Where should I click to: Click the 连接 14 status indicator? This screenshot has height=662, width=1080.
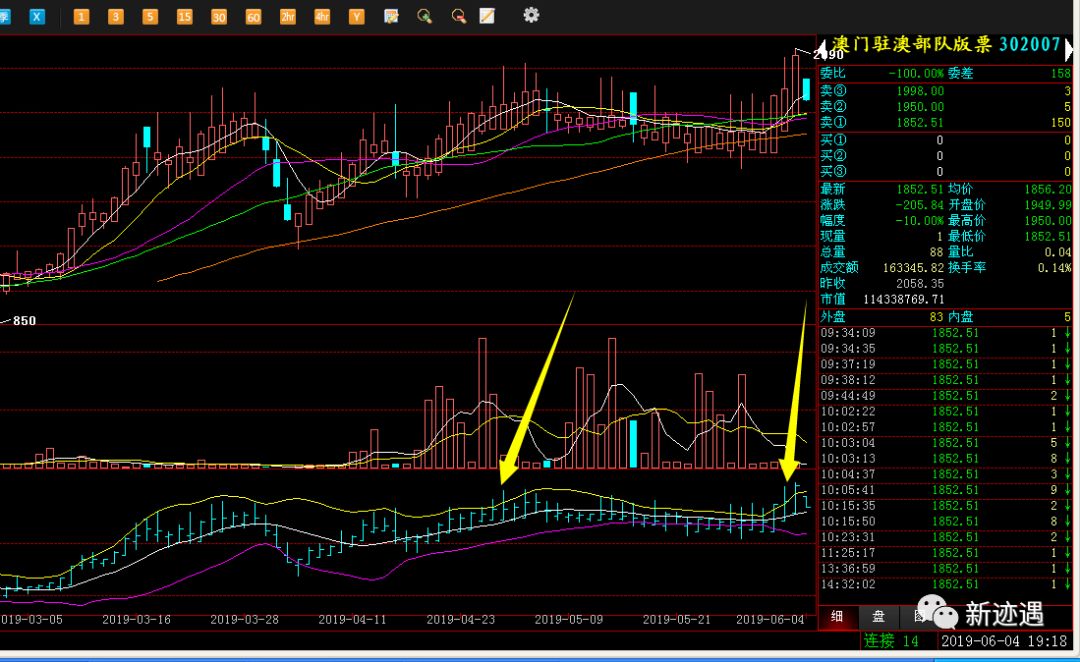coord(891,641)
